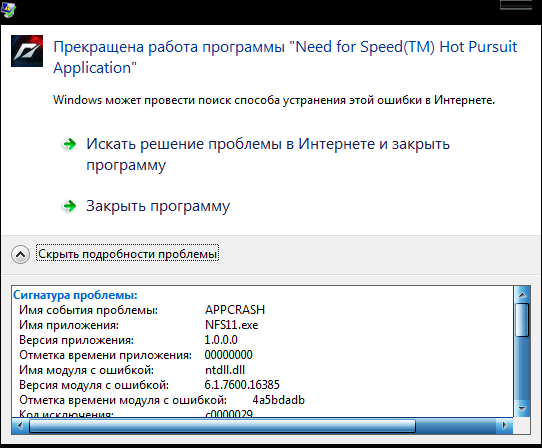Screen dimensions: 542x448
Task: Click the left arrow of horizontal scrollbar
Action: pyautogui.click(x=20, y=426)
